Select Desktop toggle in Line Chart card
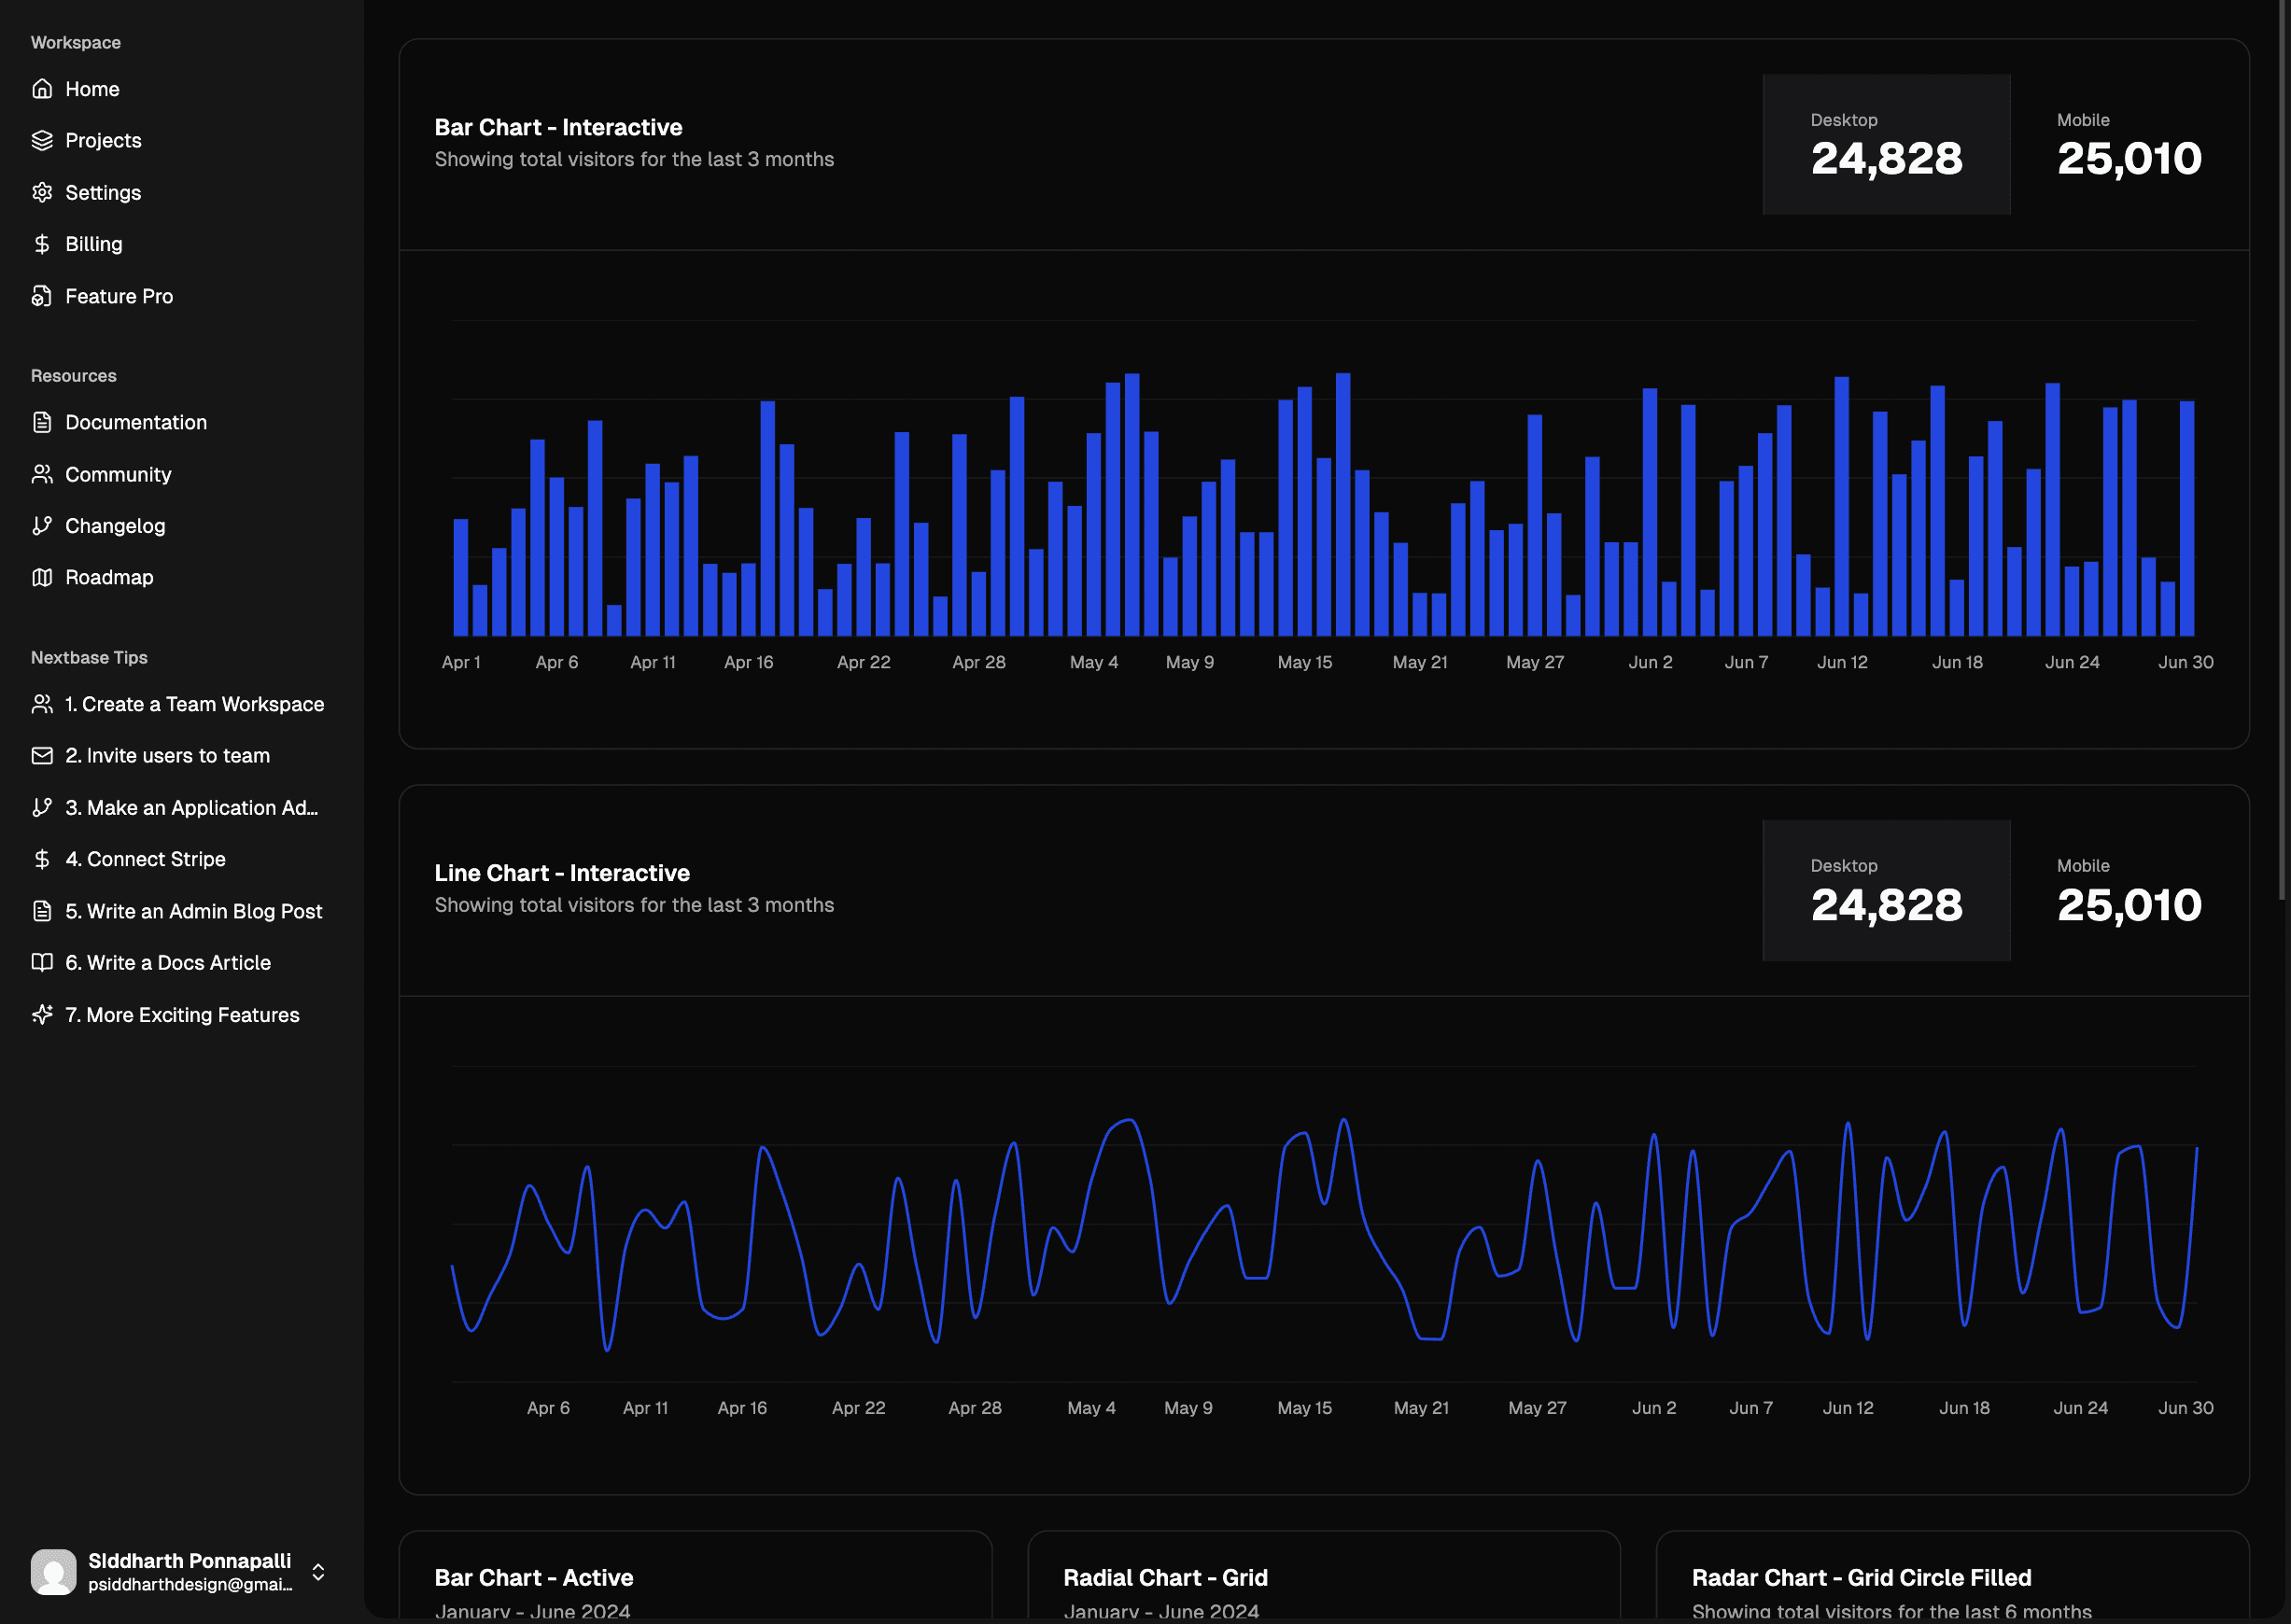 [1886, 891]
